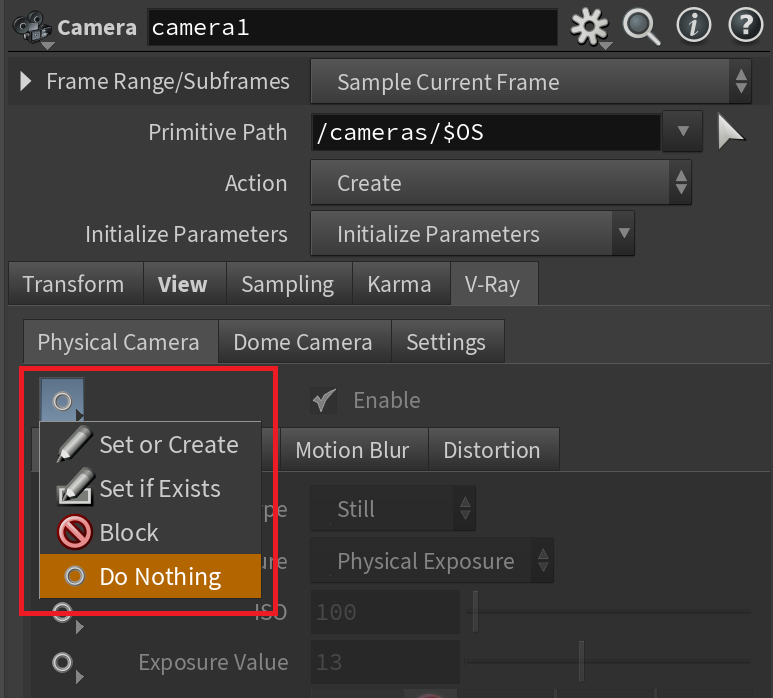
Task: Toggle the Enable checkbox
Action: point(324,400)
